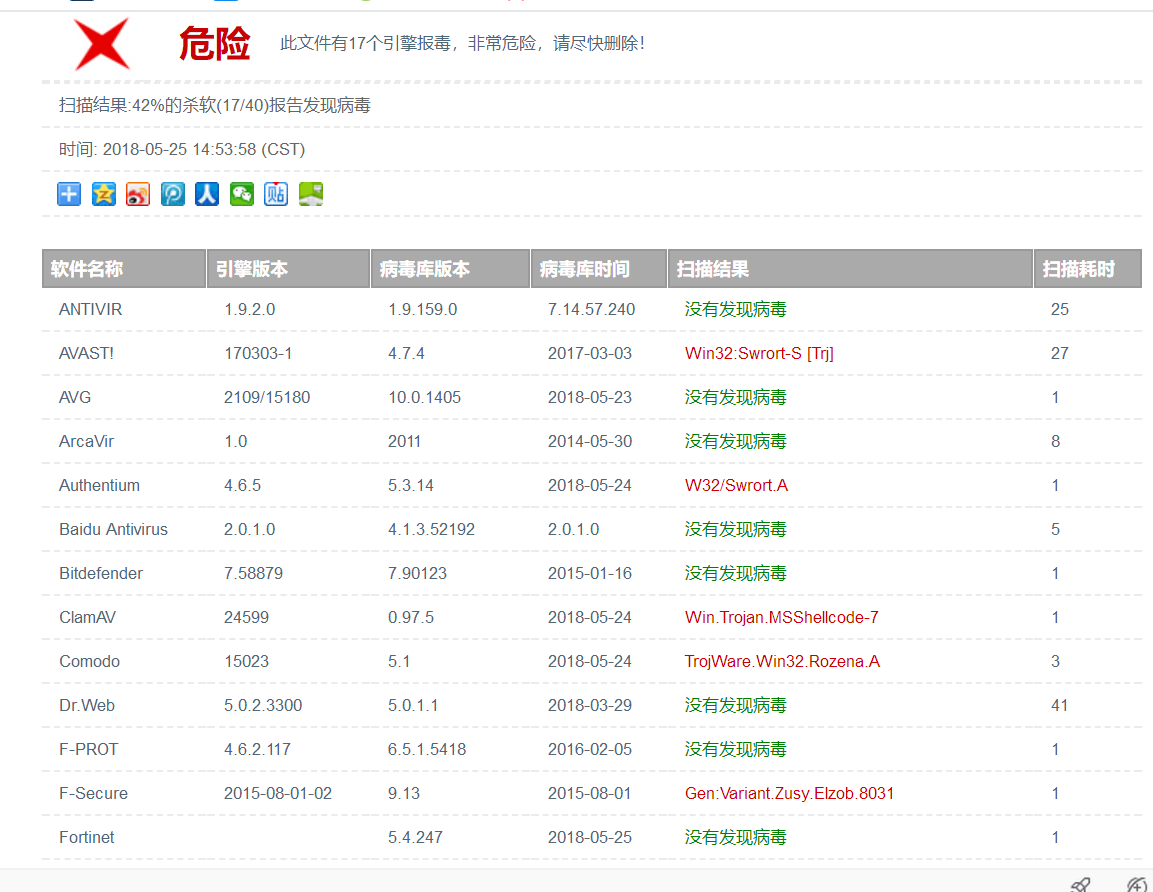Click the 病毒库版本 column header
This screenshot has height=892, width=1153.
click(x=450, y=268)
